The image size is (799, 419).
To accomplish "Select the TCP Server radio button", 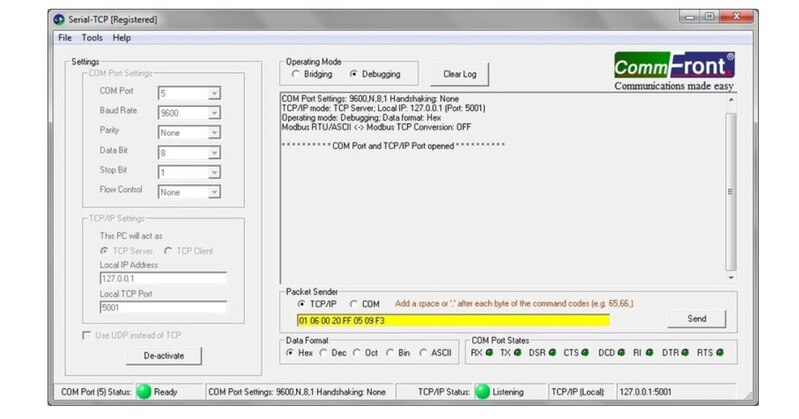I will coord(104,251).
